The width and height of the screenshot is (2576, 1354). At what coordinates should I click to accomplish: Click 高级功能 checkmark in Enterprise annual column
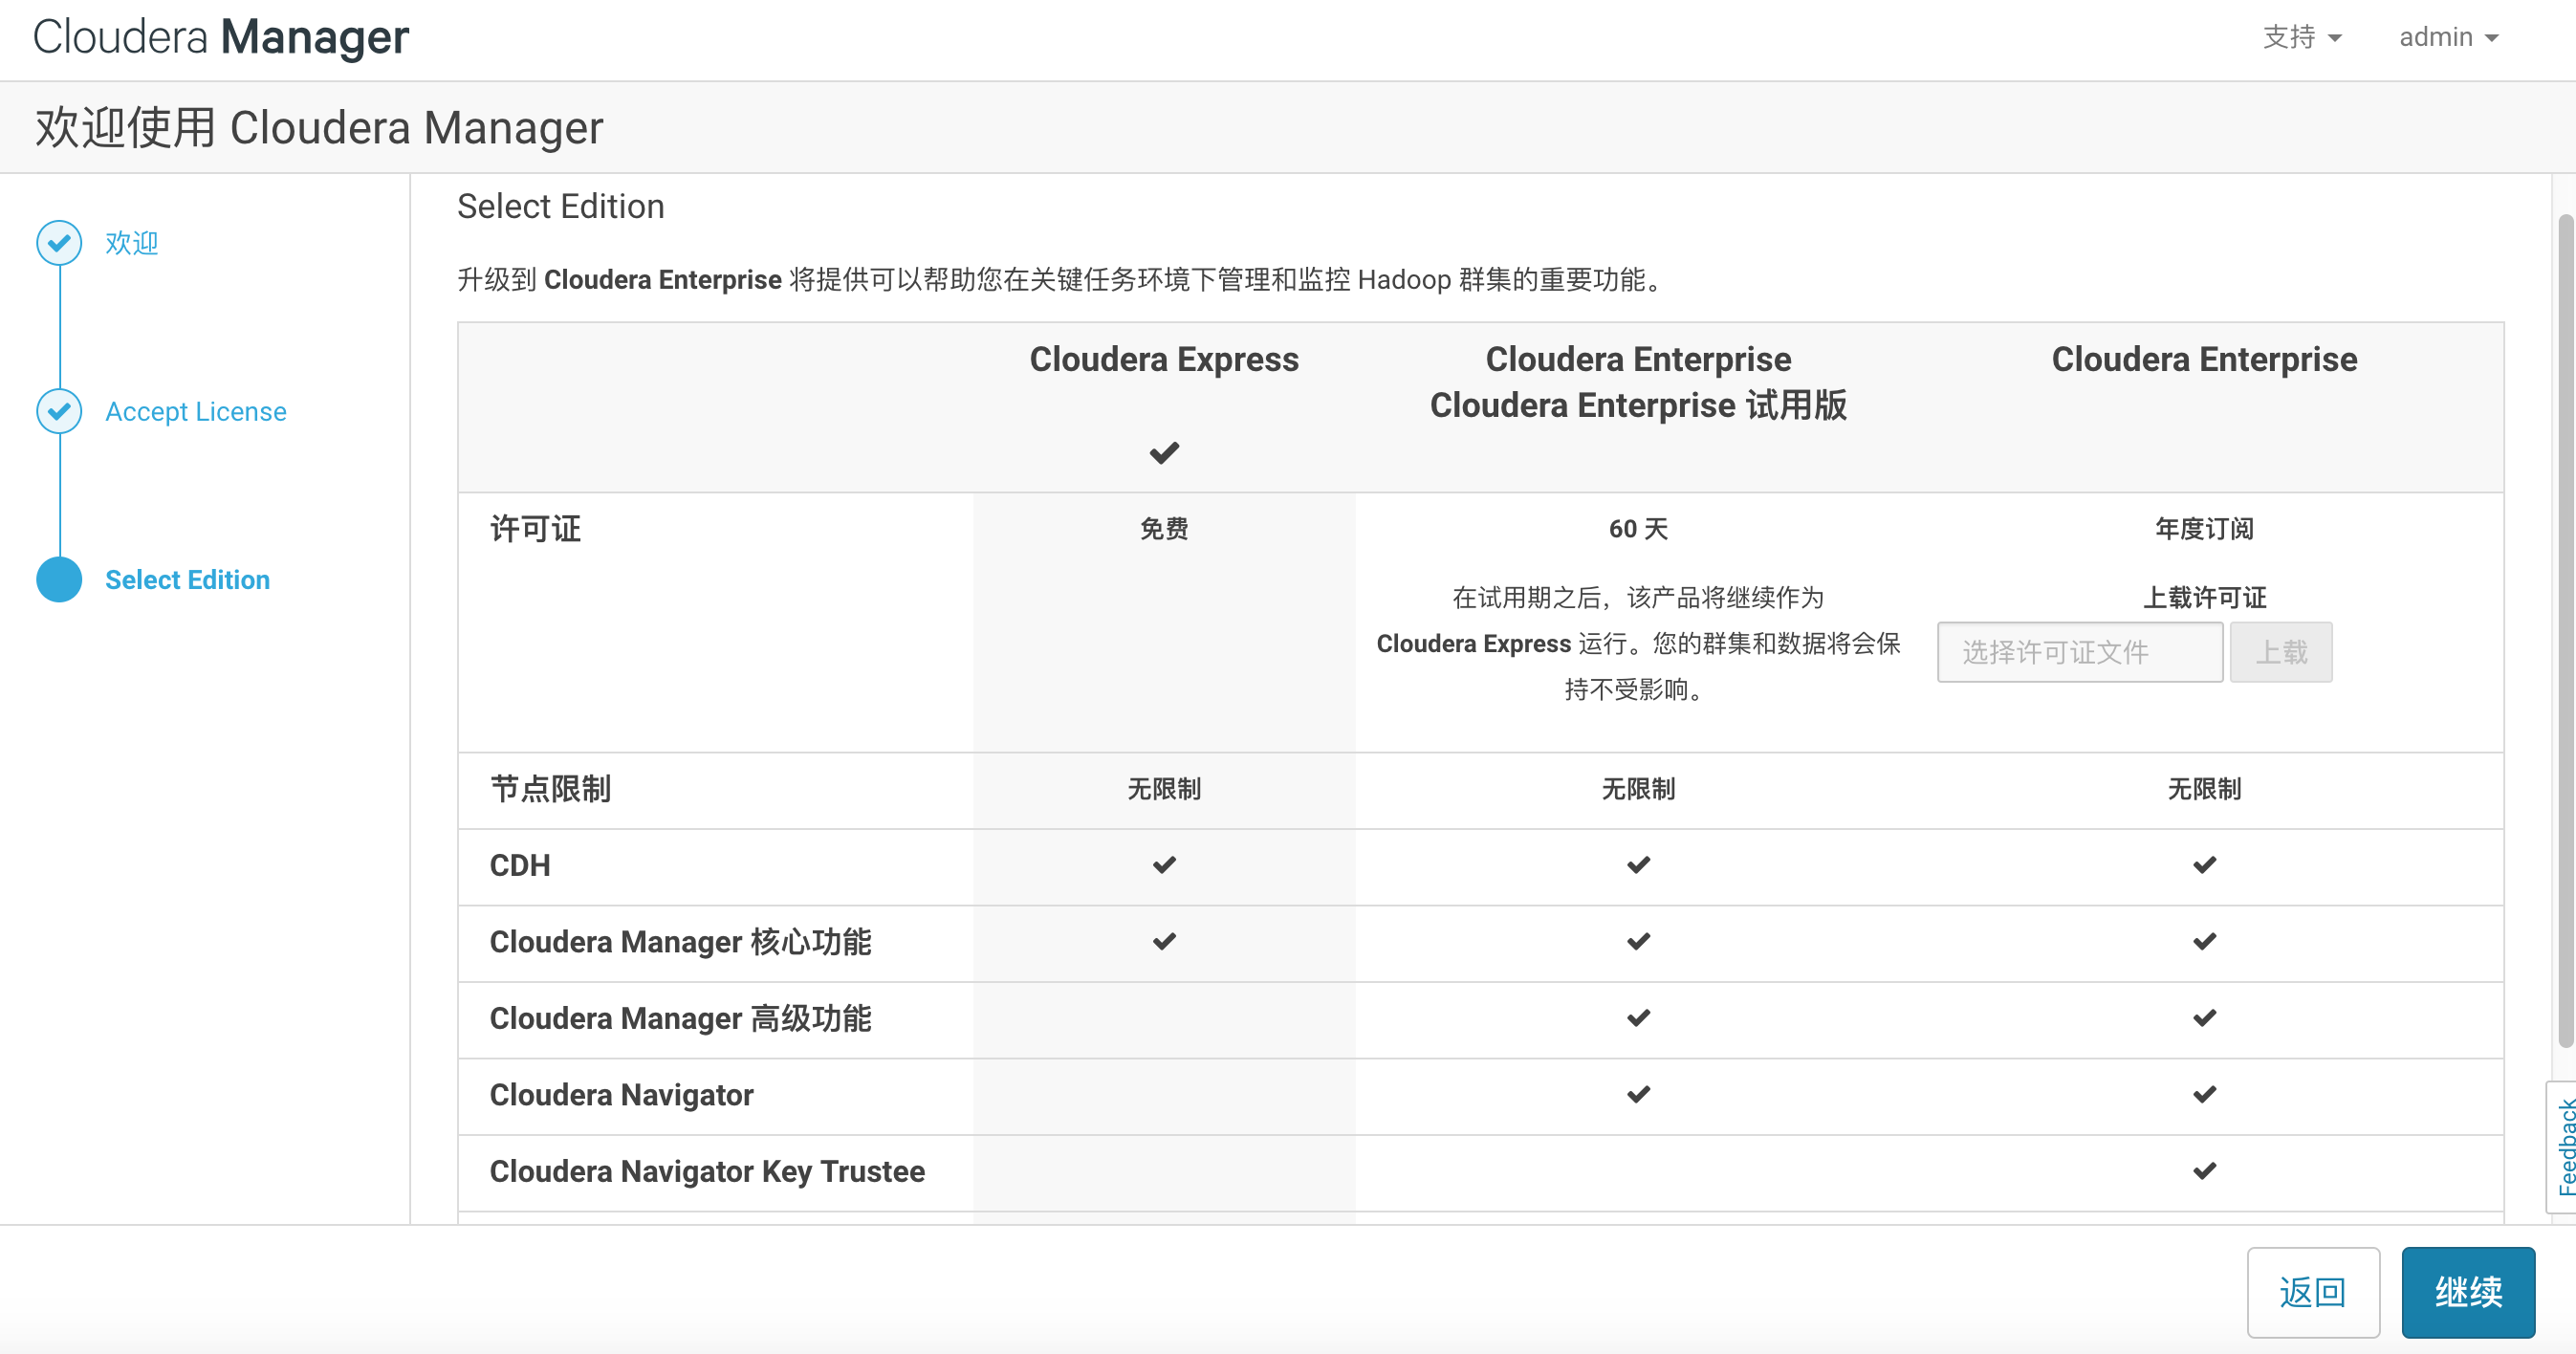(2204, 1018)
